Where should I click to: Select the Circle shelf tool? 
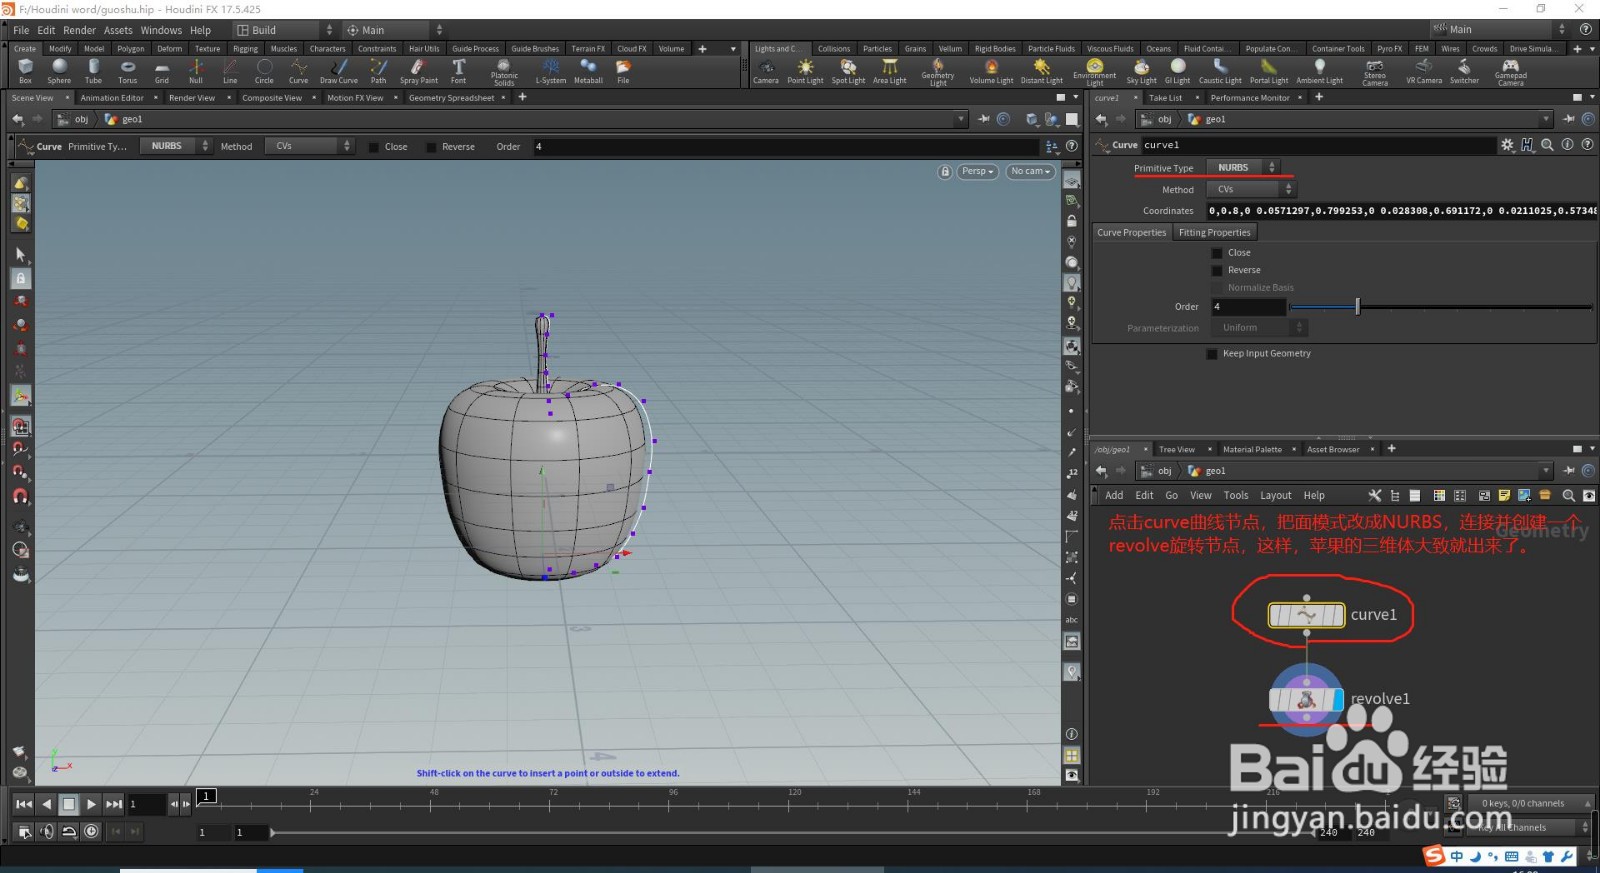click(x=264, y=70)
